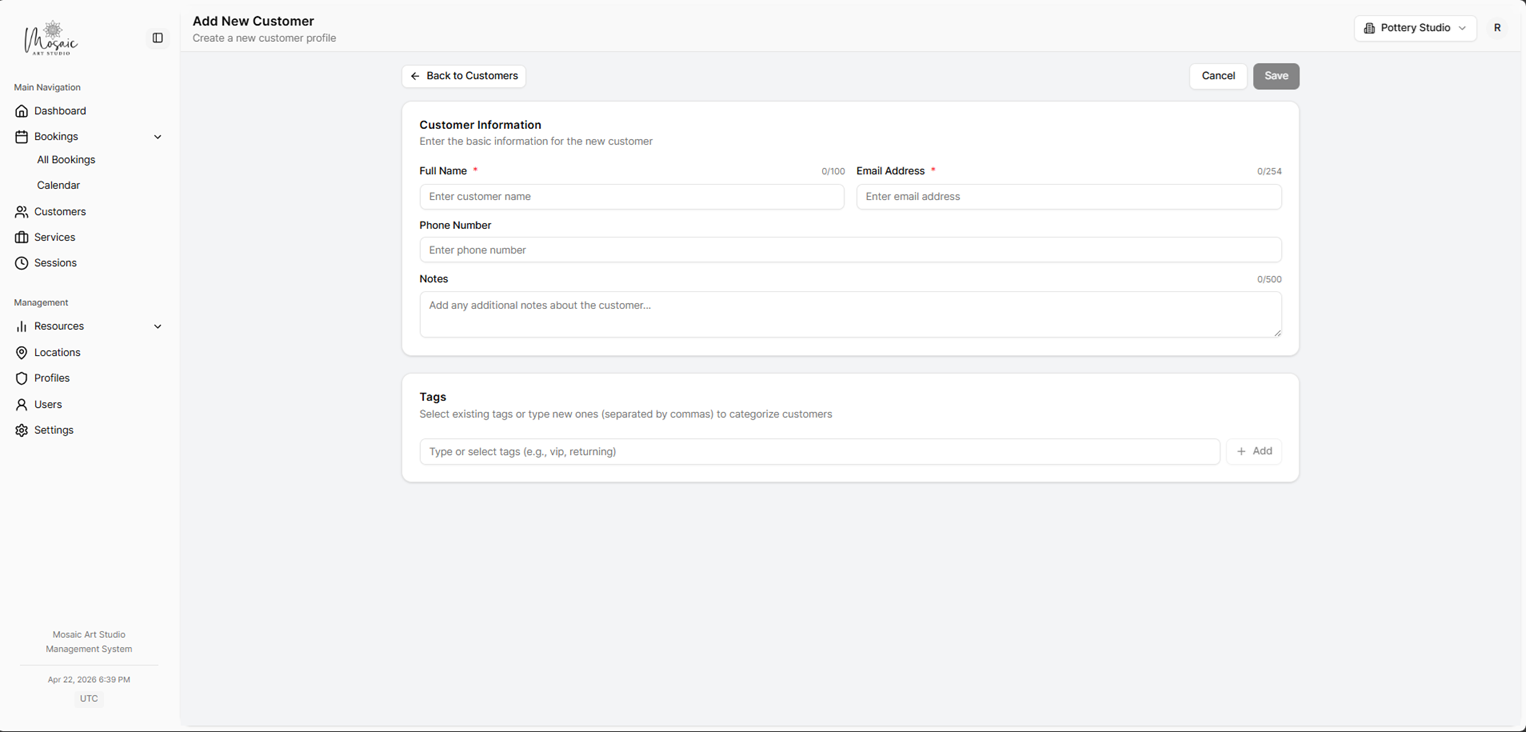Select Calendar under Bookings
Image resolution: width=1526 pixels, height=732 pixels.
[58, 185]
